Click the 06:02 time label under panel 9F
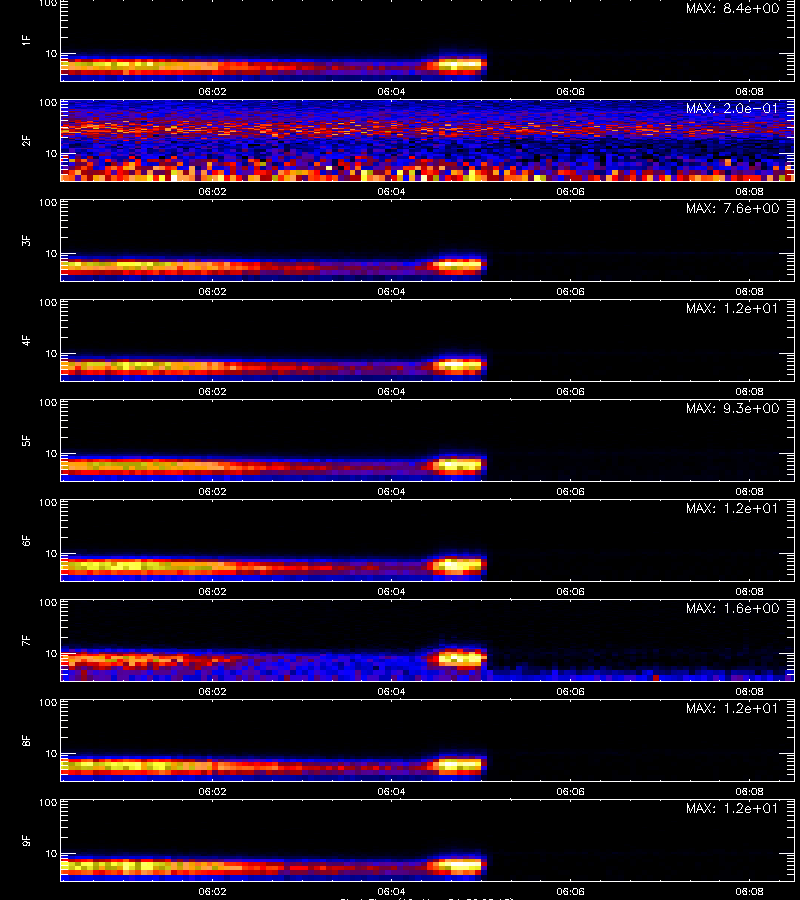The height and width of the screenshot is (900, 800). [212, 891]
